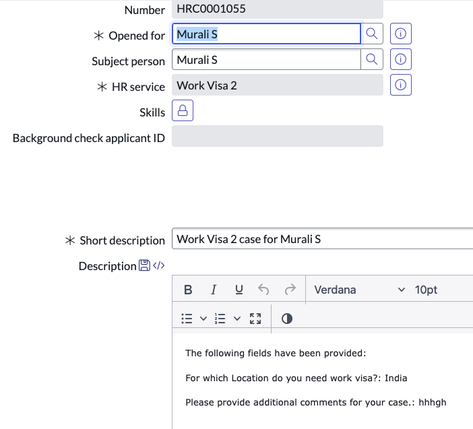Expand the numbered list style options
473x429 pixels.
pyautogui.click(x=237, y=319)
